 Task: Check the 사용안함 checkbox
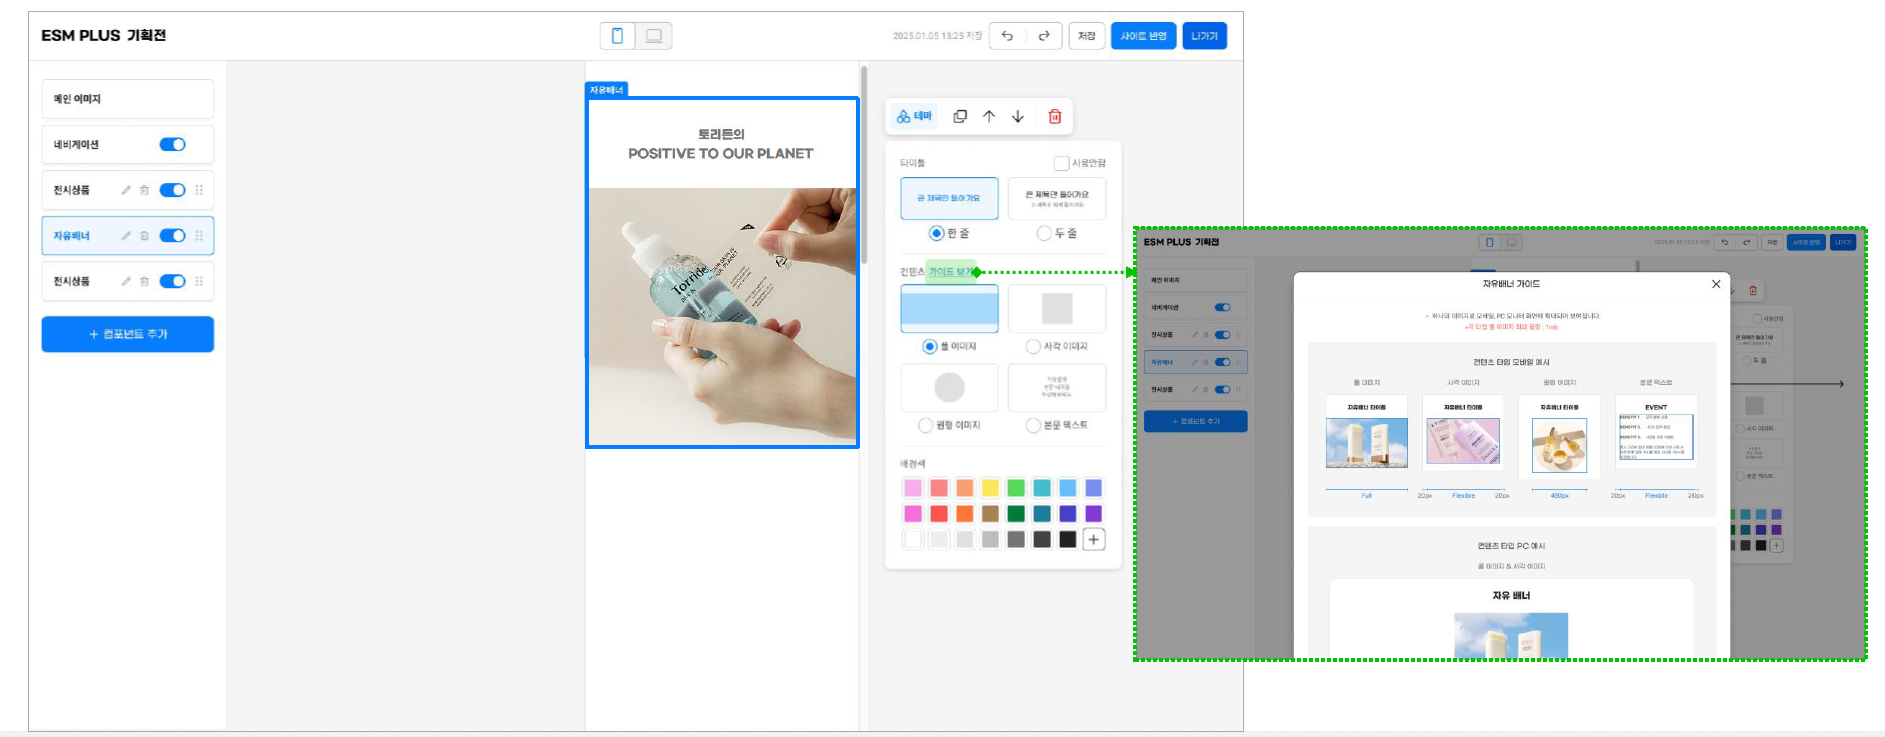1061,163
